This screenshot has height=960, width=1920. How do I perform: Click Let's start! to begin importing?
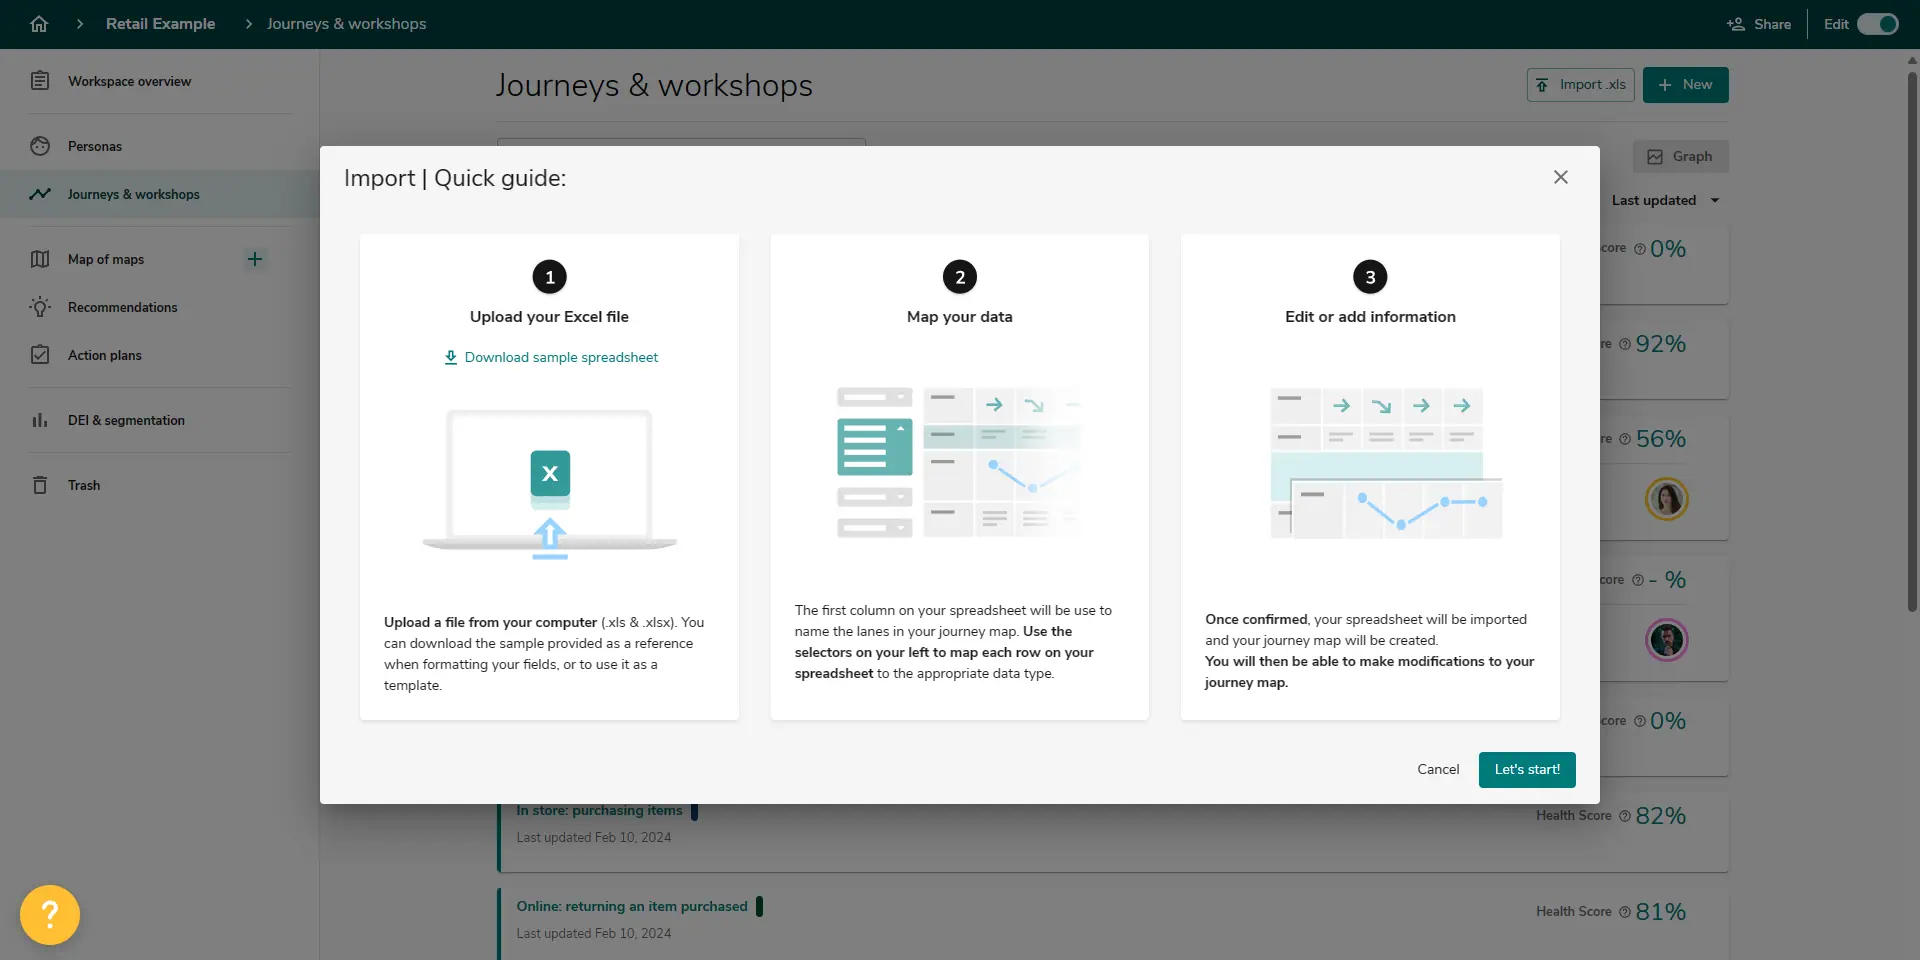coord(1526,769)
